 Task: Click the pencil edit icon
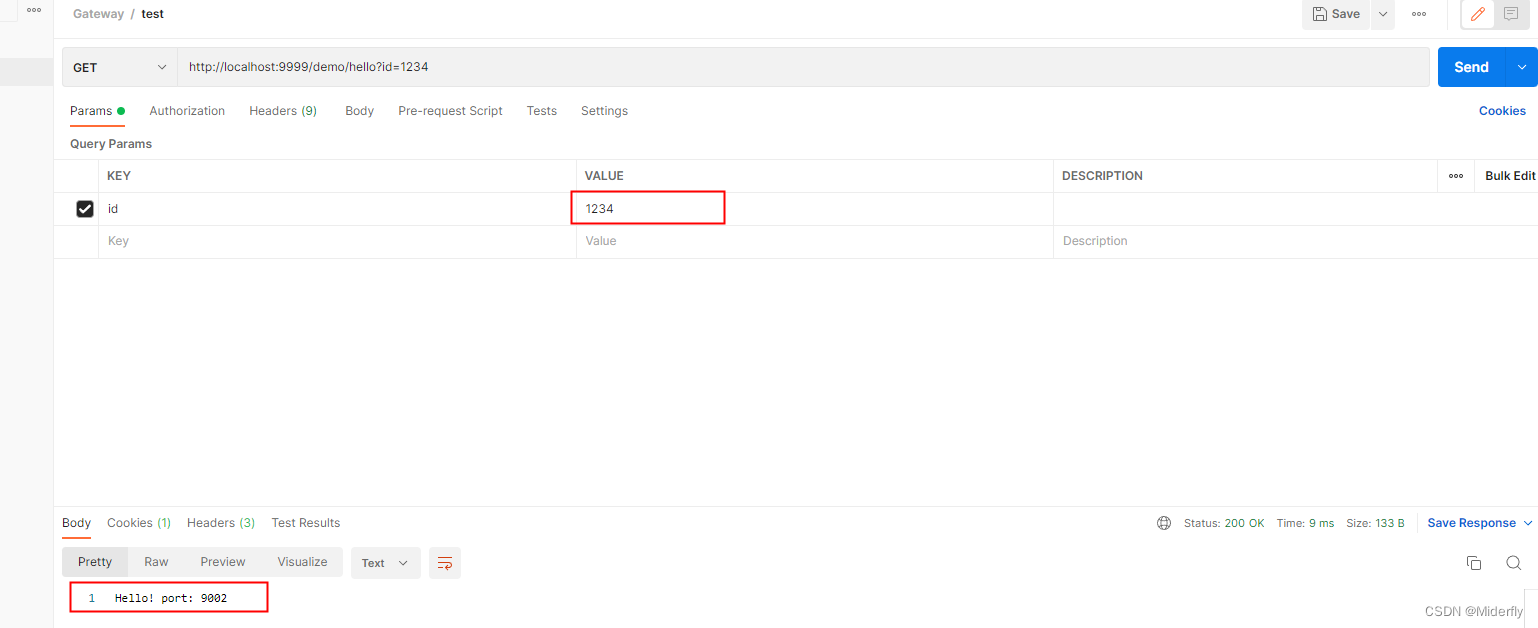click(x=1478, y=14)
